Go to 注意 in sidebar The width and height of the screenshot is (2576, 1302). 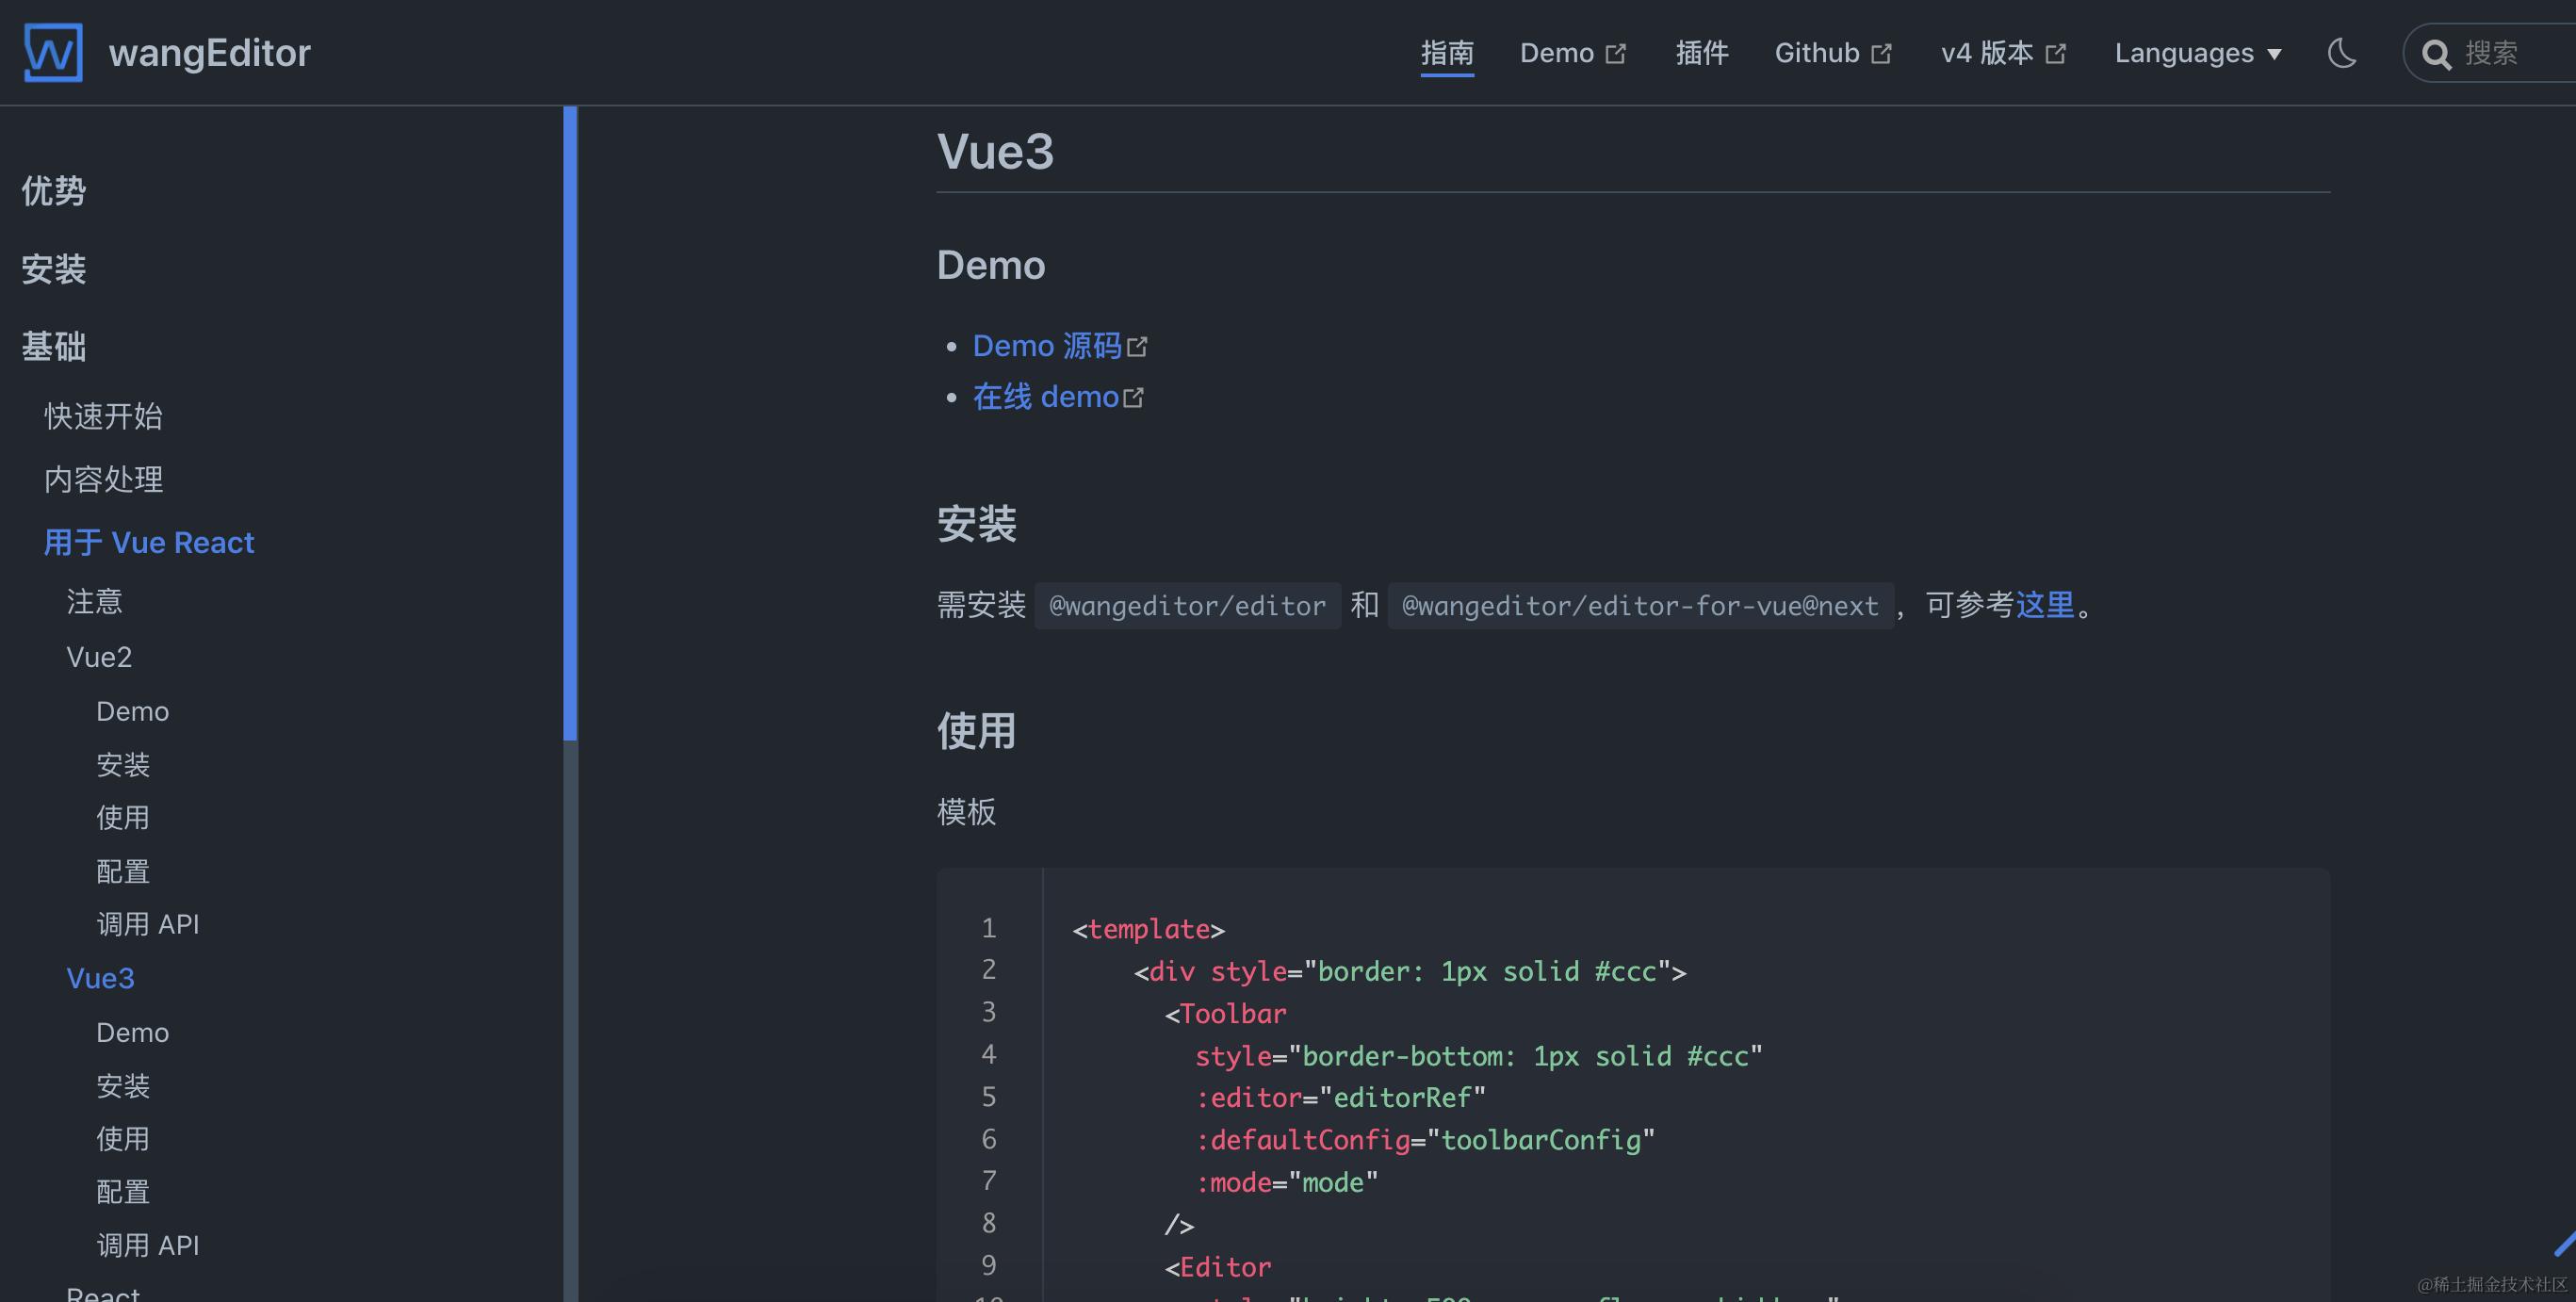pyautogui.click(x=94, y=601)
